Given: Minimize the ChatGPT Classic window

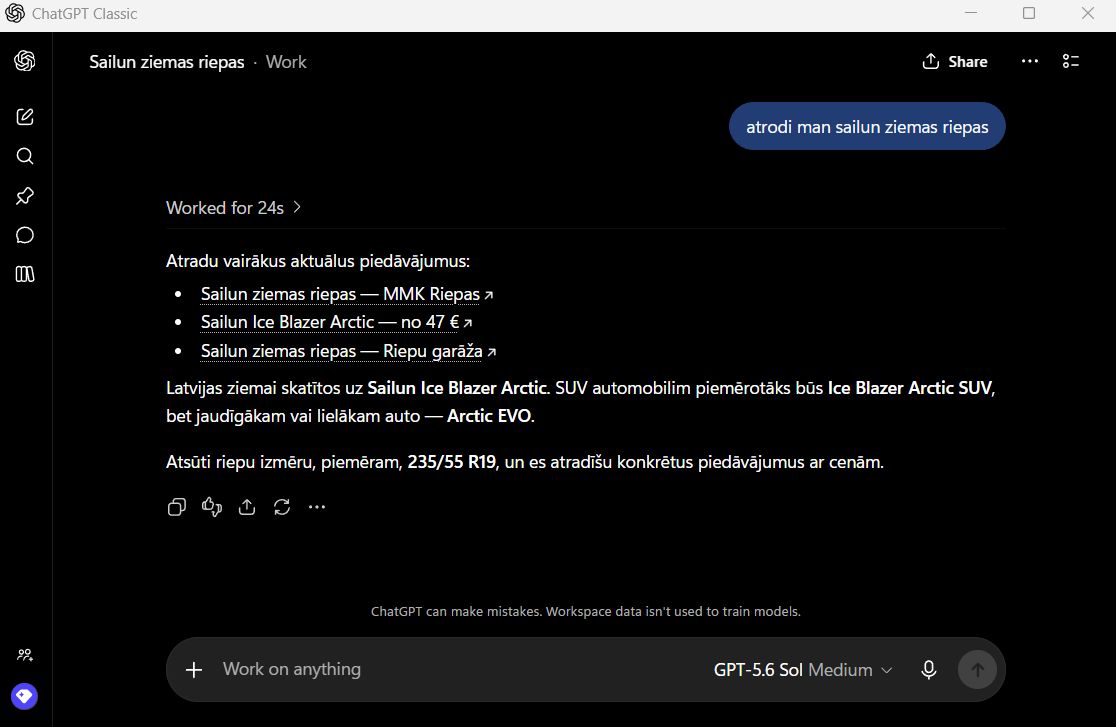Looking at the screenshot, I should (x=971, y=14).
